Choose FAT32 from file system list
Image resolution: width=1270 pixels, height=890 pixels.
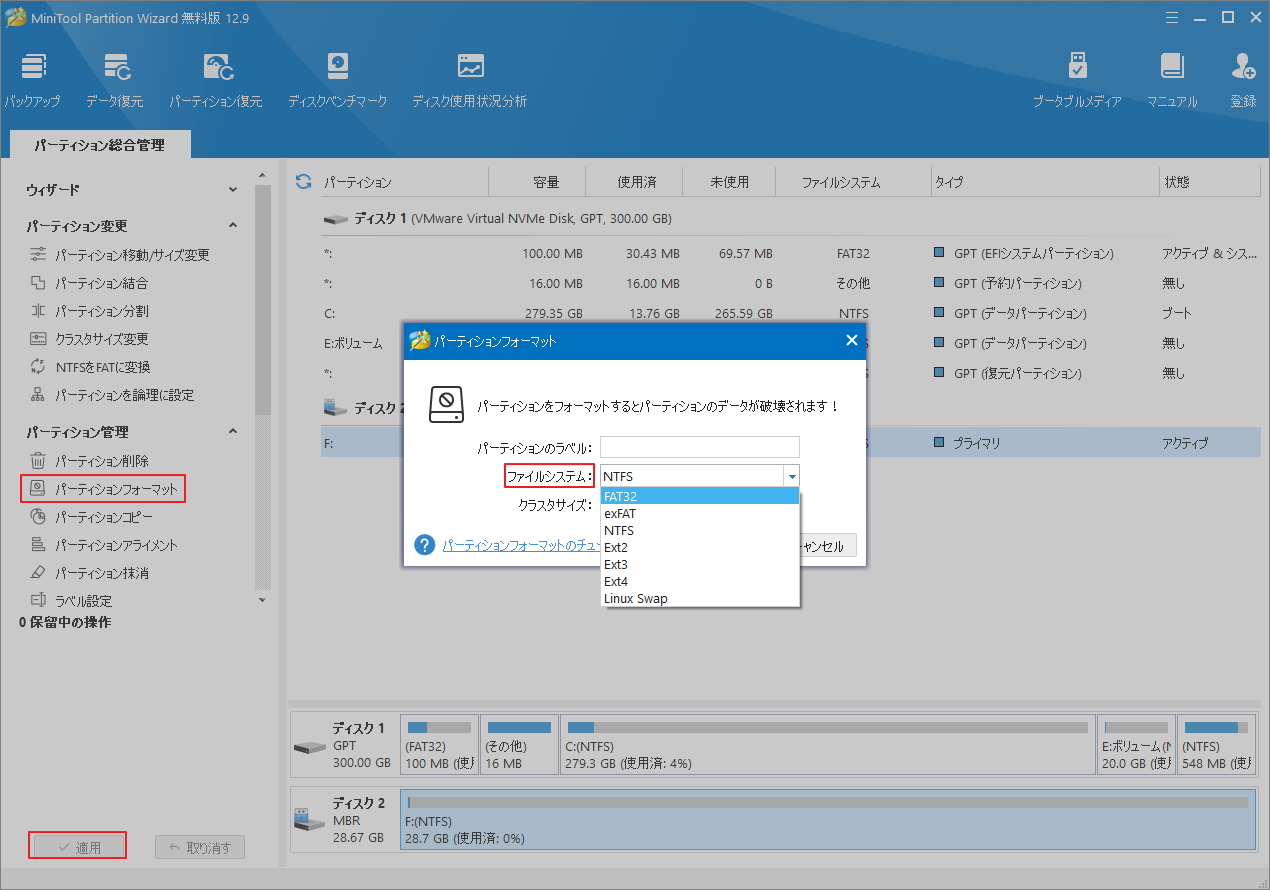pyautogui.click(x=700, y=496)
